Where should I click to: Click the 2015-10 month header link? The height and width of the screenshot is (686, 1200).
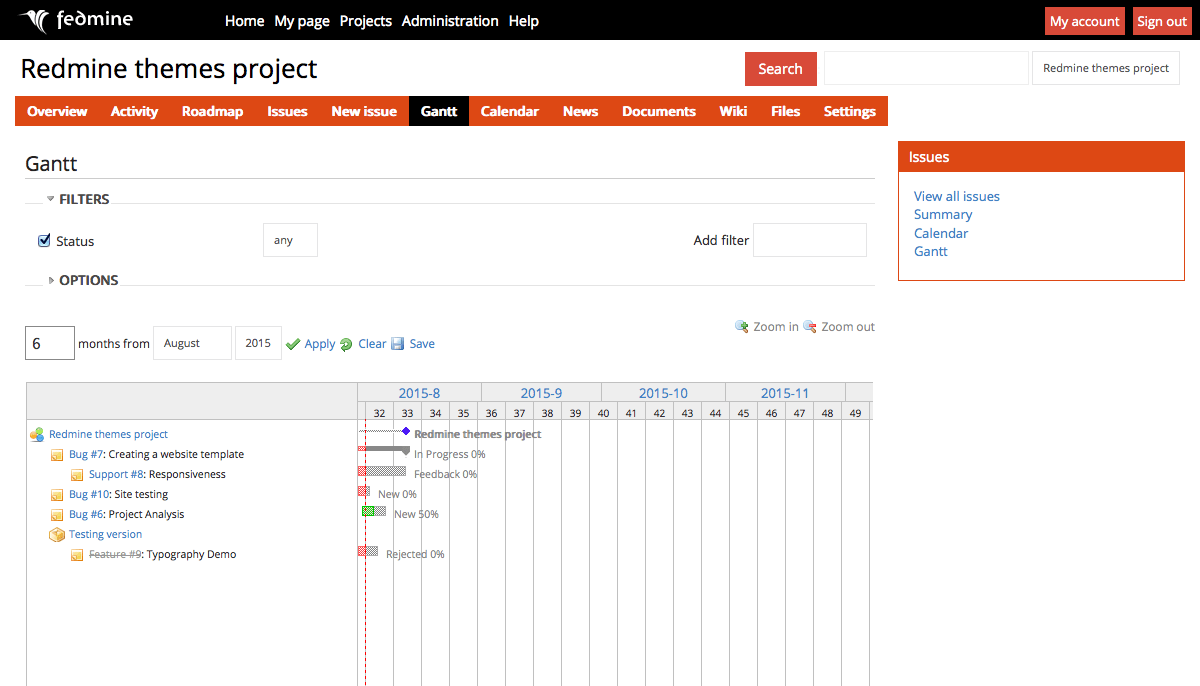[x=663, y=393]
